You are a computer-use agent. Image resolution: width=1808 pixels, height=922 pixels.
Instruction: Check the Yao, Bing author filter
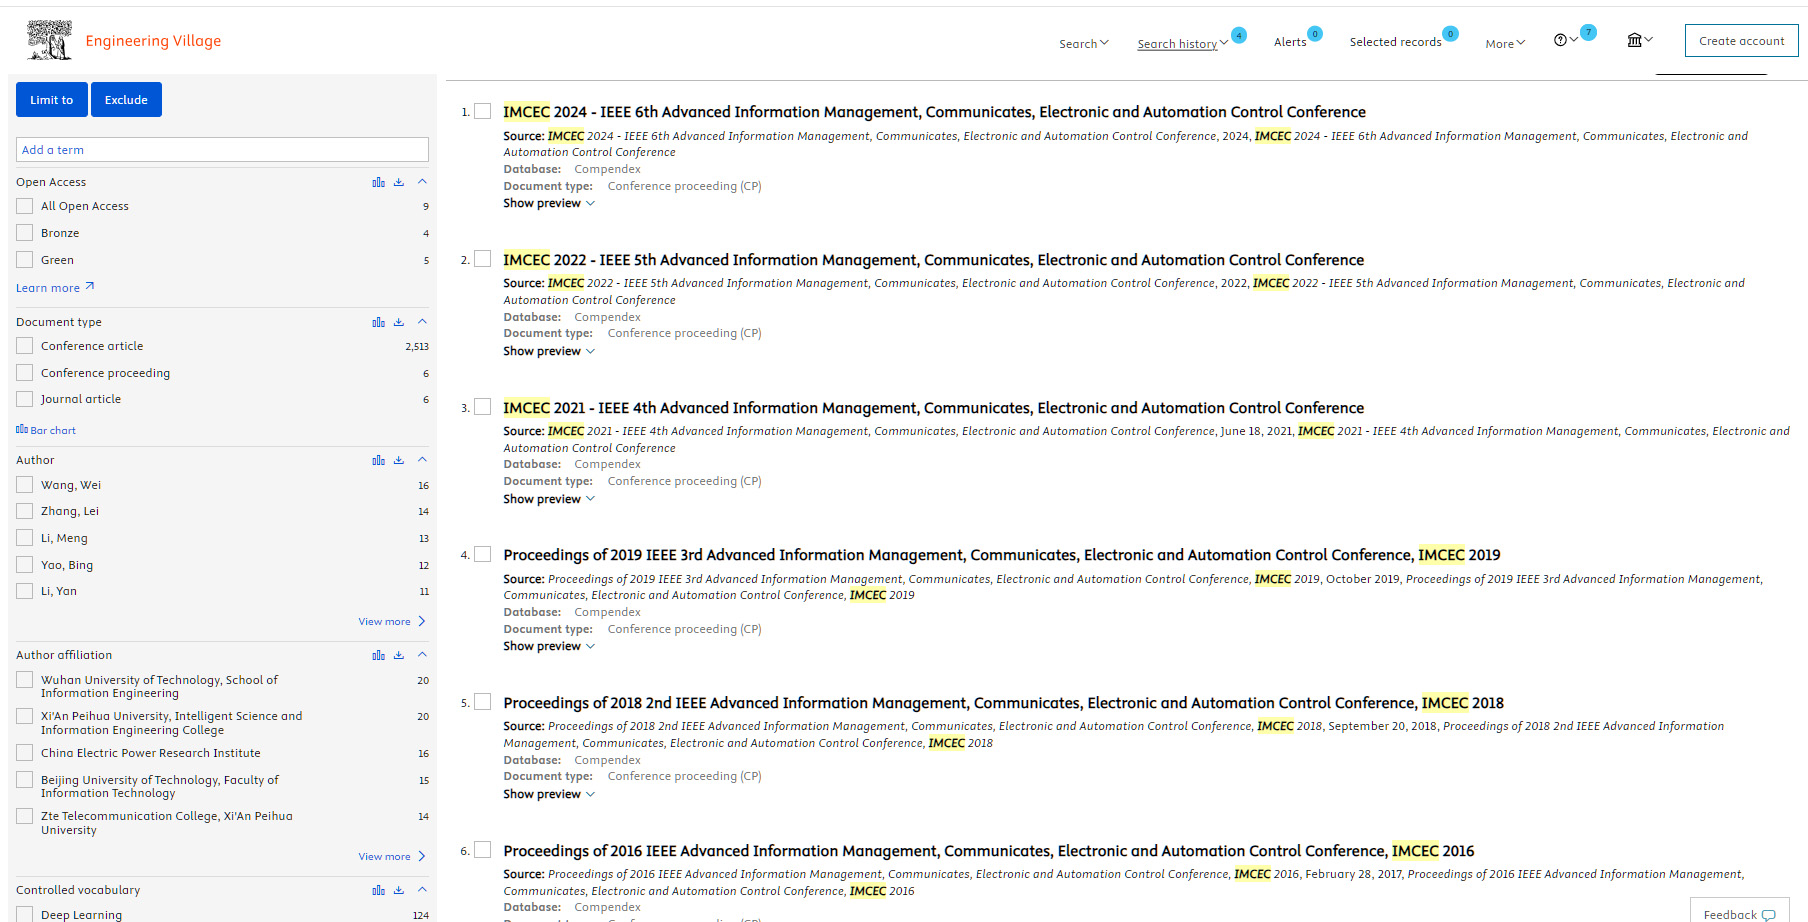click(25, 565)
